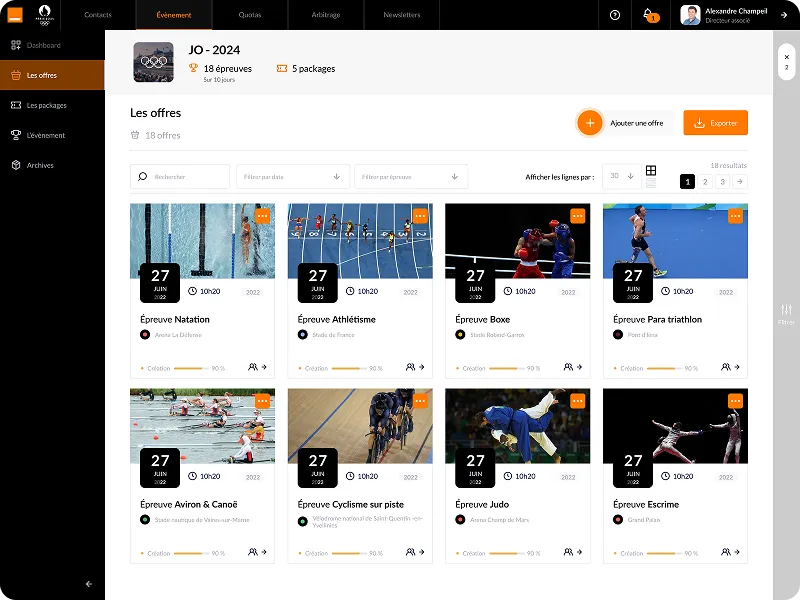Close the right side panel with X

coord(787,57)
